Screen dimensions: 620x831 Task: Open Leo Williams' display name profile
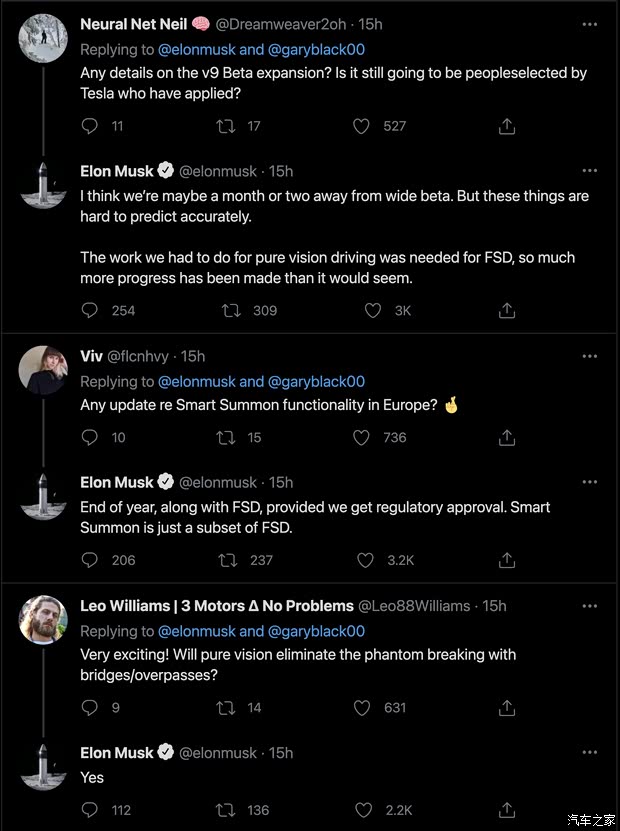[216, 606]
